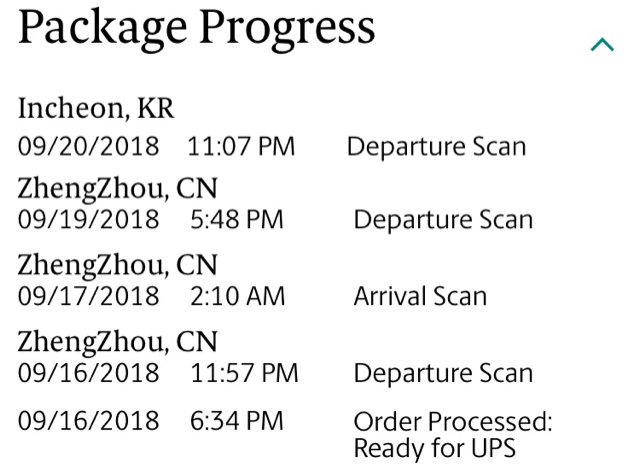640x470 pixels.
Task: Click the 2:10 AM time entry
Action: coord(238,296)
